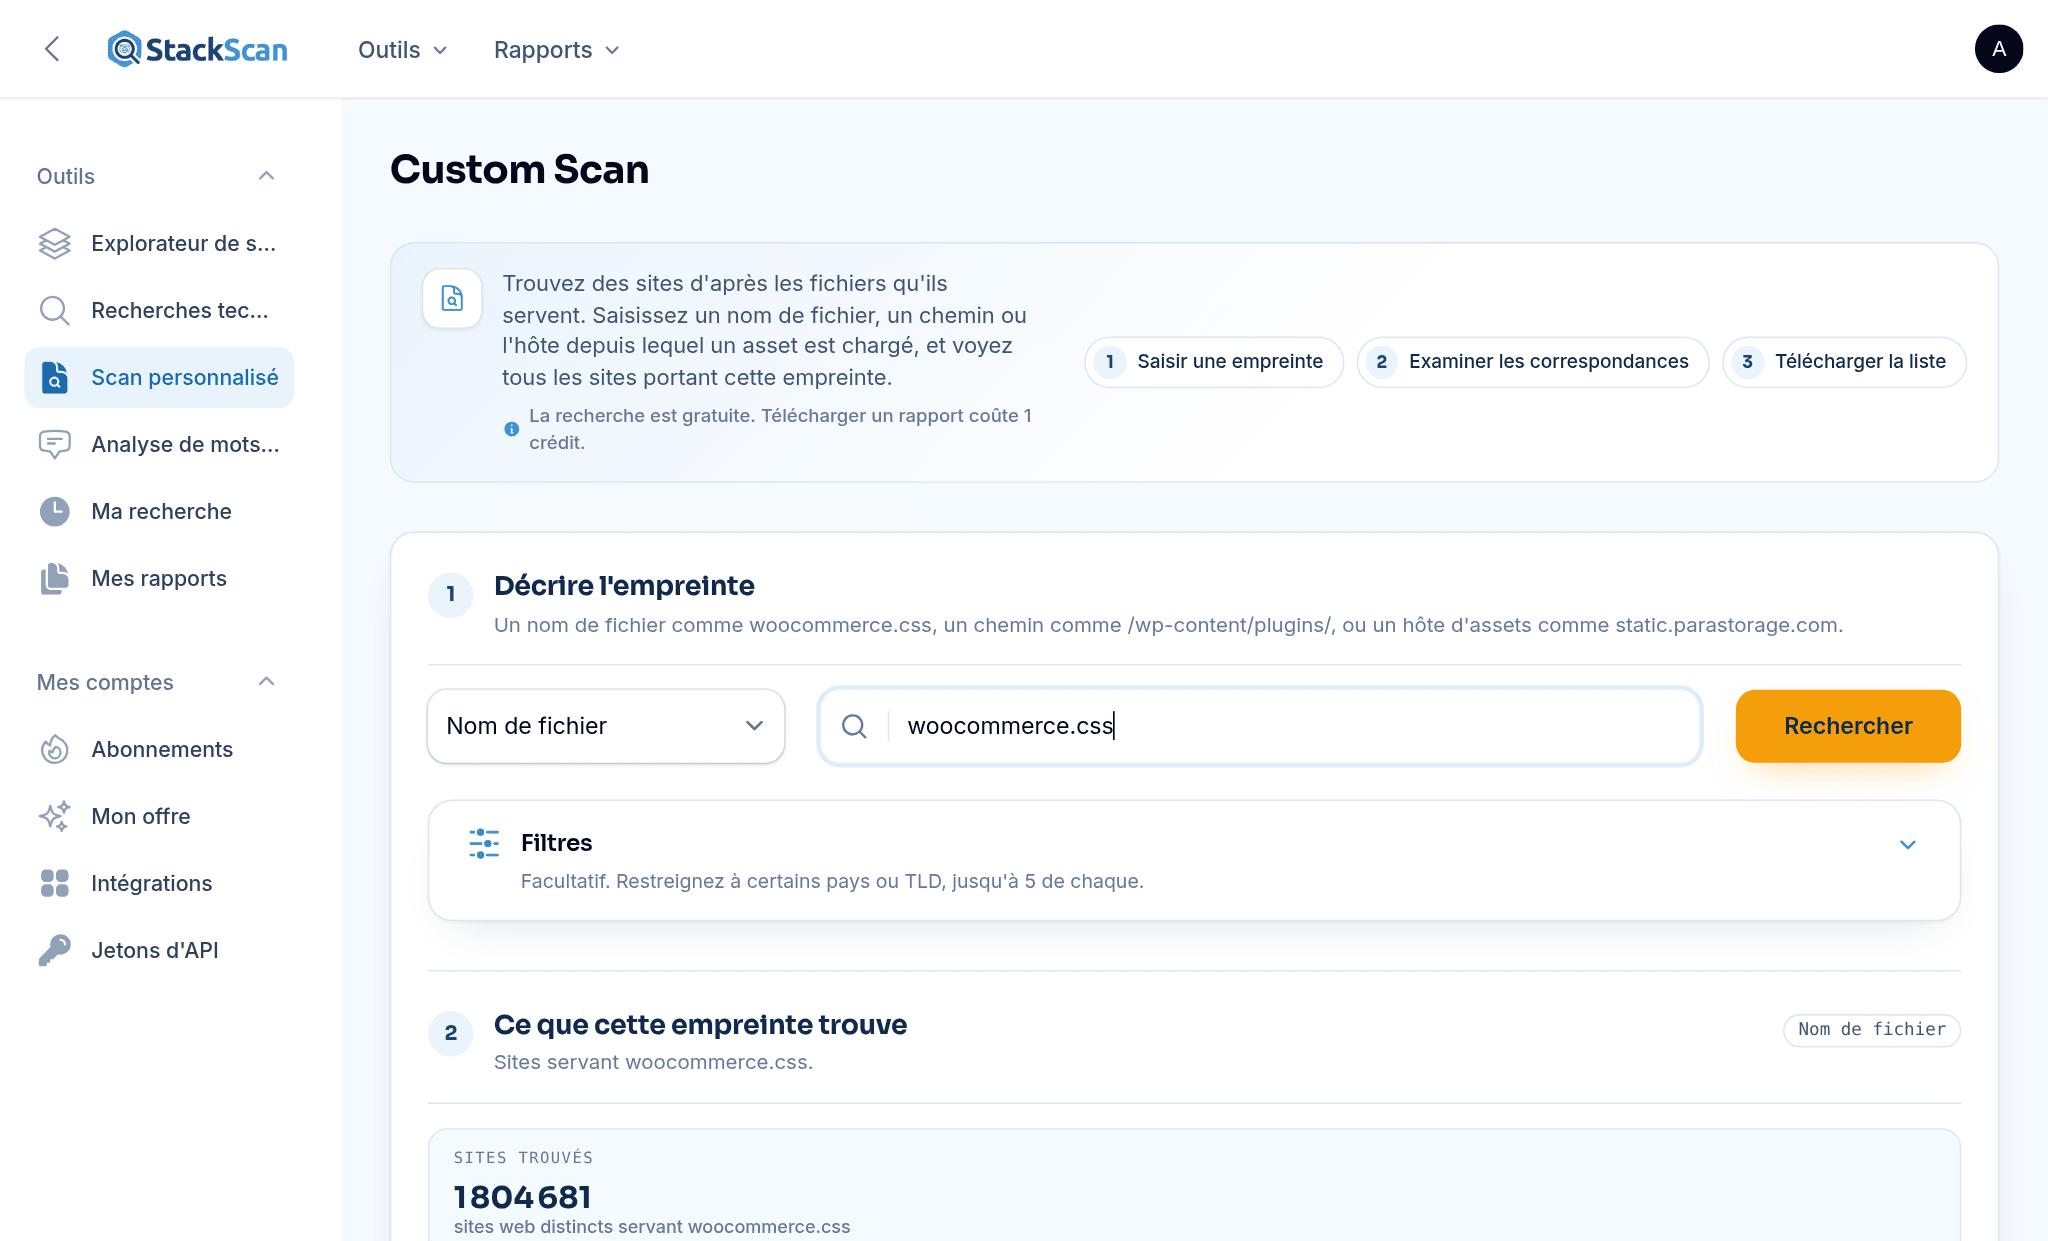The image size is (2048, 1241).
Task: Open Intégrations page
Action: [x=159, y=883]
